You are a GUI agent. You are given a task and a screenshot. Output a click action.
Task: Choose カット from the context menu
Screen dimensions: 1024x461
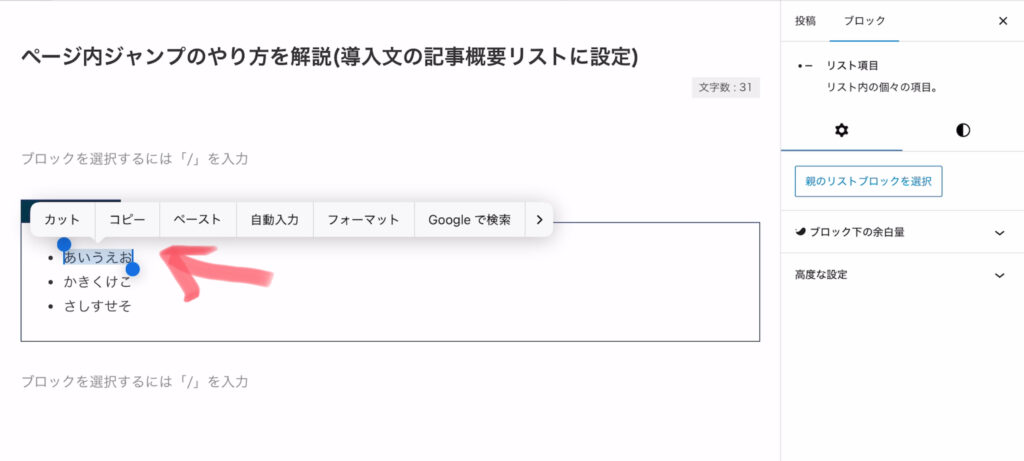[x=62, y=219]
